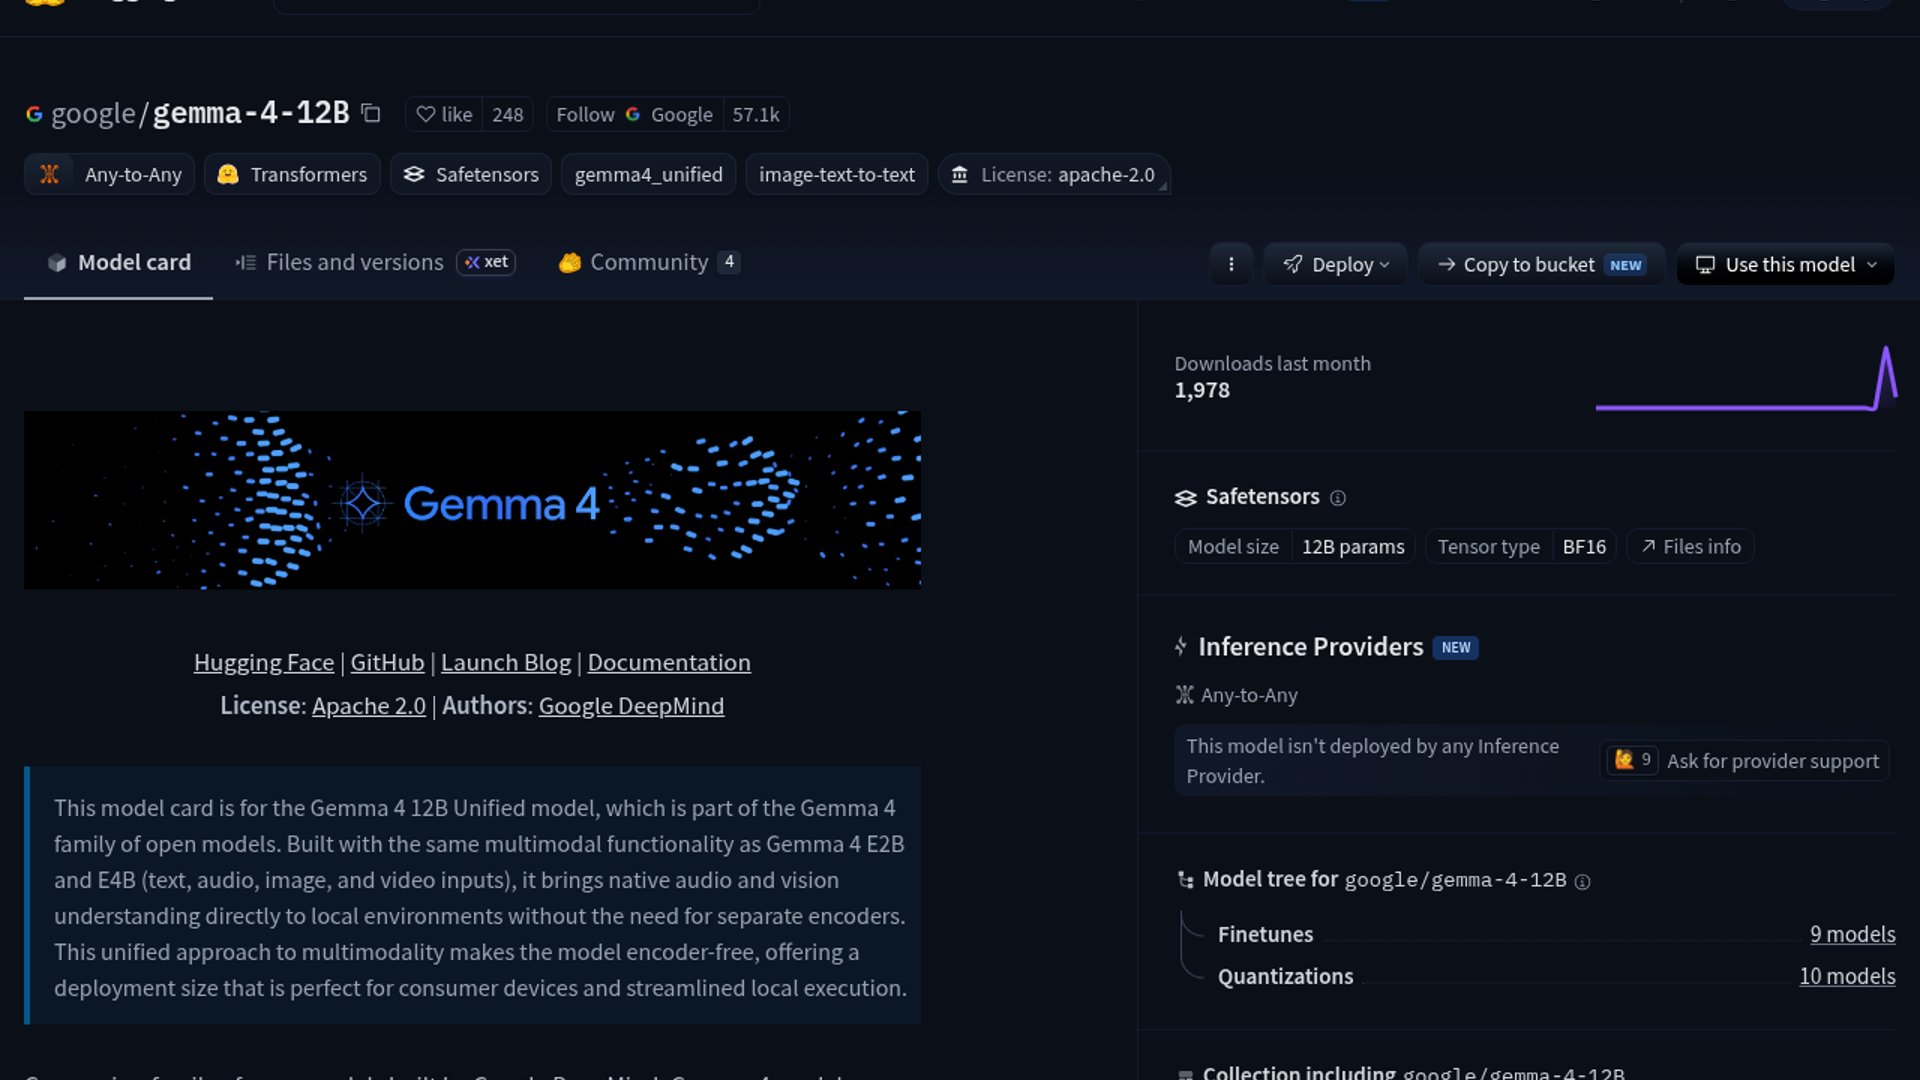Image resolution: width=1920 pixels, height=1080 pixels.
Task: Open the three-dot more options menu
Action: pos(1231,265)
